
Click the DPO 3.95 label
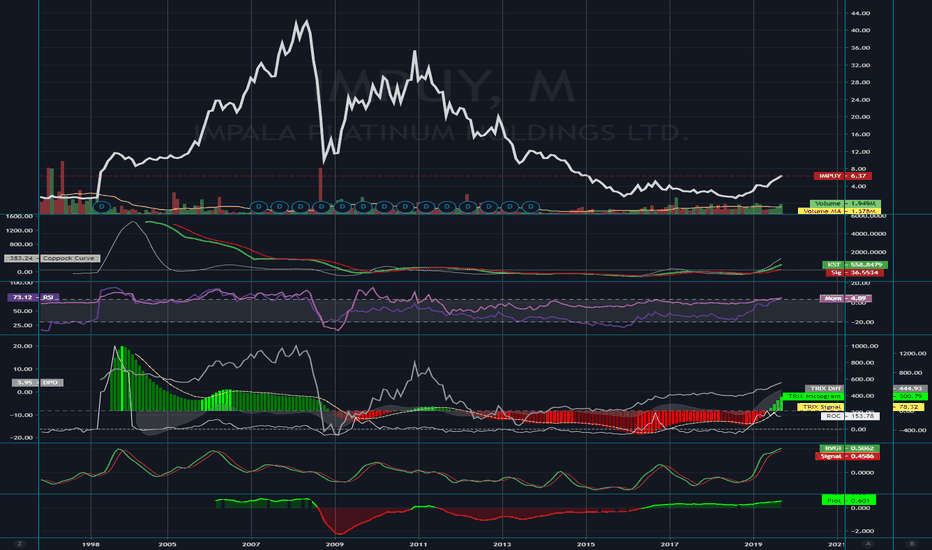(x=37, y=382)
